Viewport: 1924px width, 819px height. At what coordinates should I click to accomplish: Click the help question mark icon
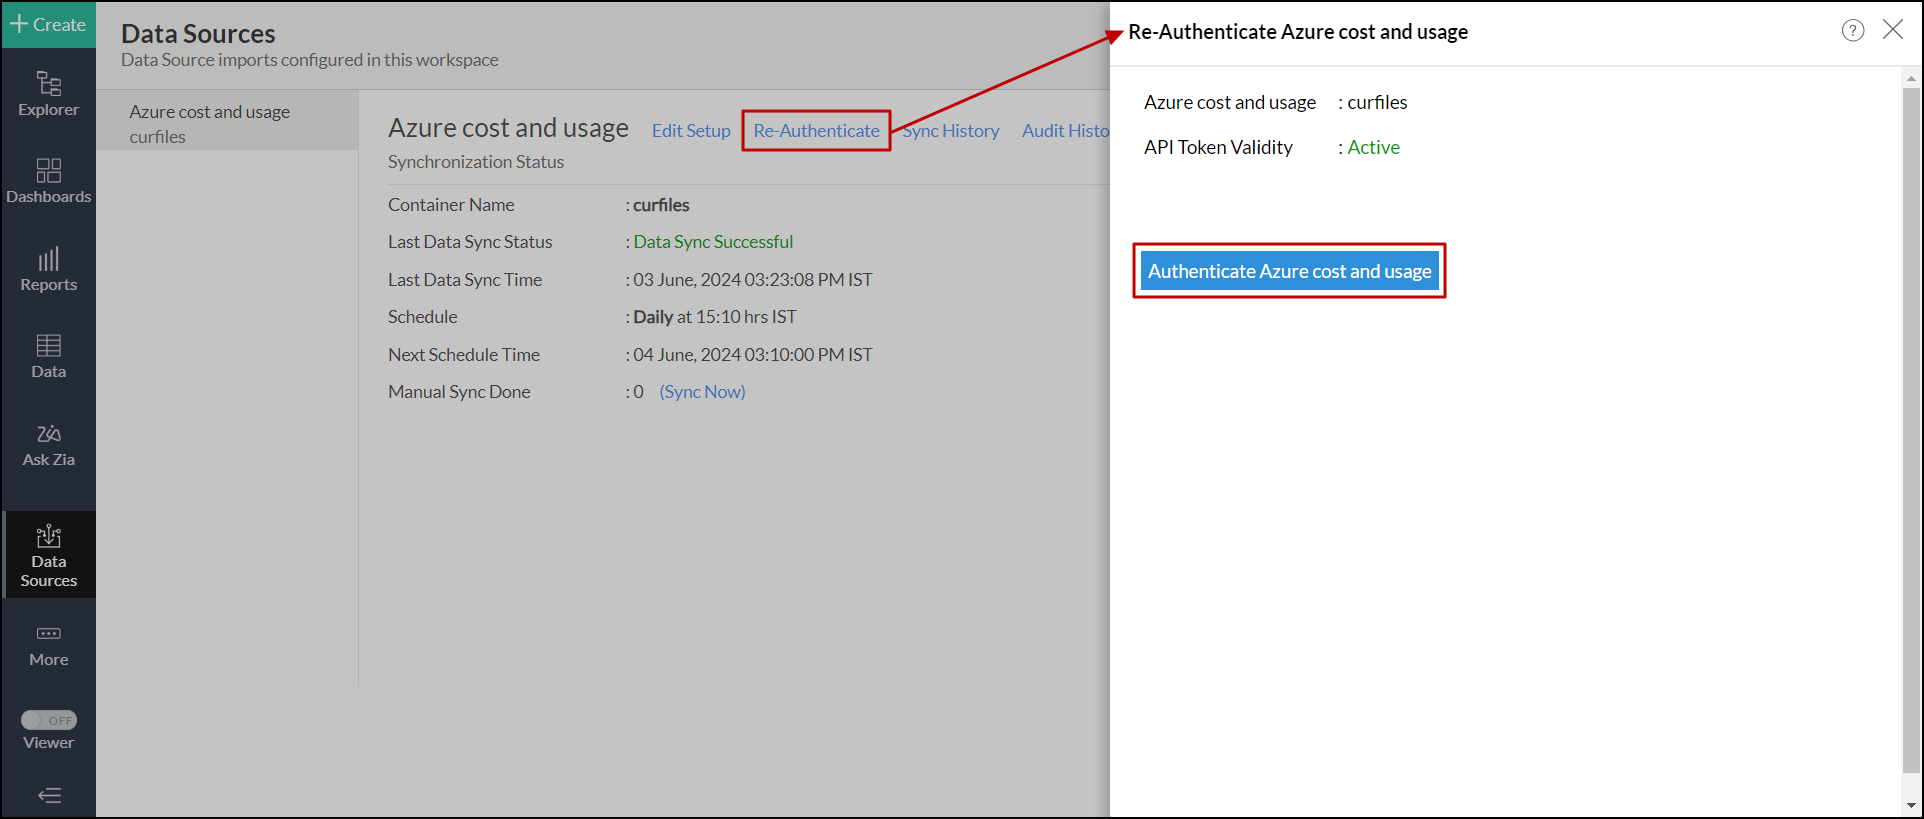(x=1852, y=30)
